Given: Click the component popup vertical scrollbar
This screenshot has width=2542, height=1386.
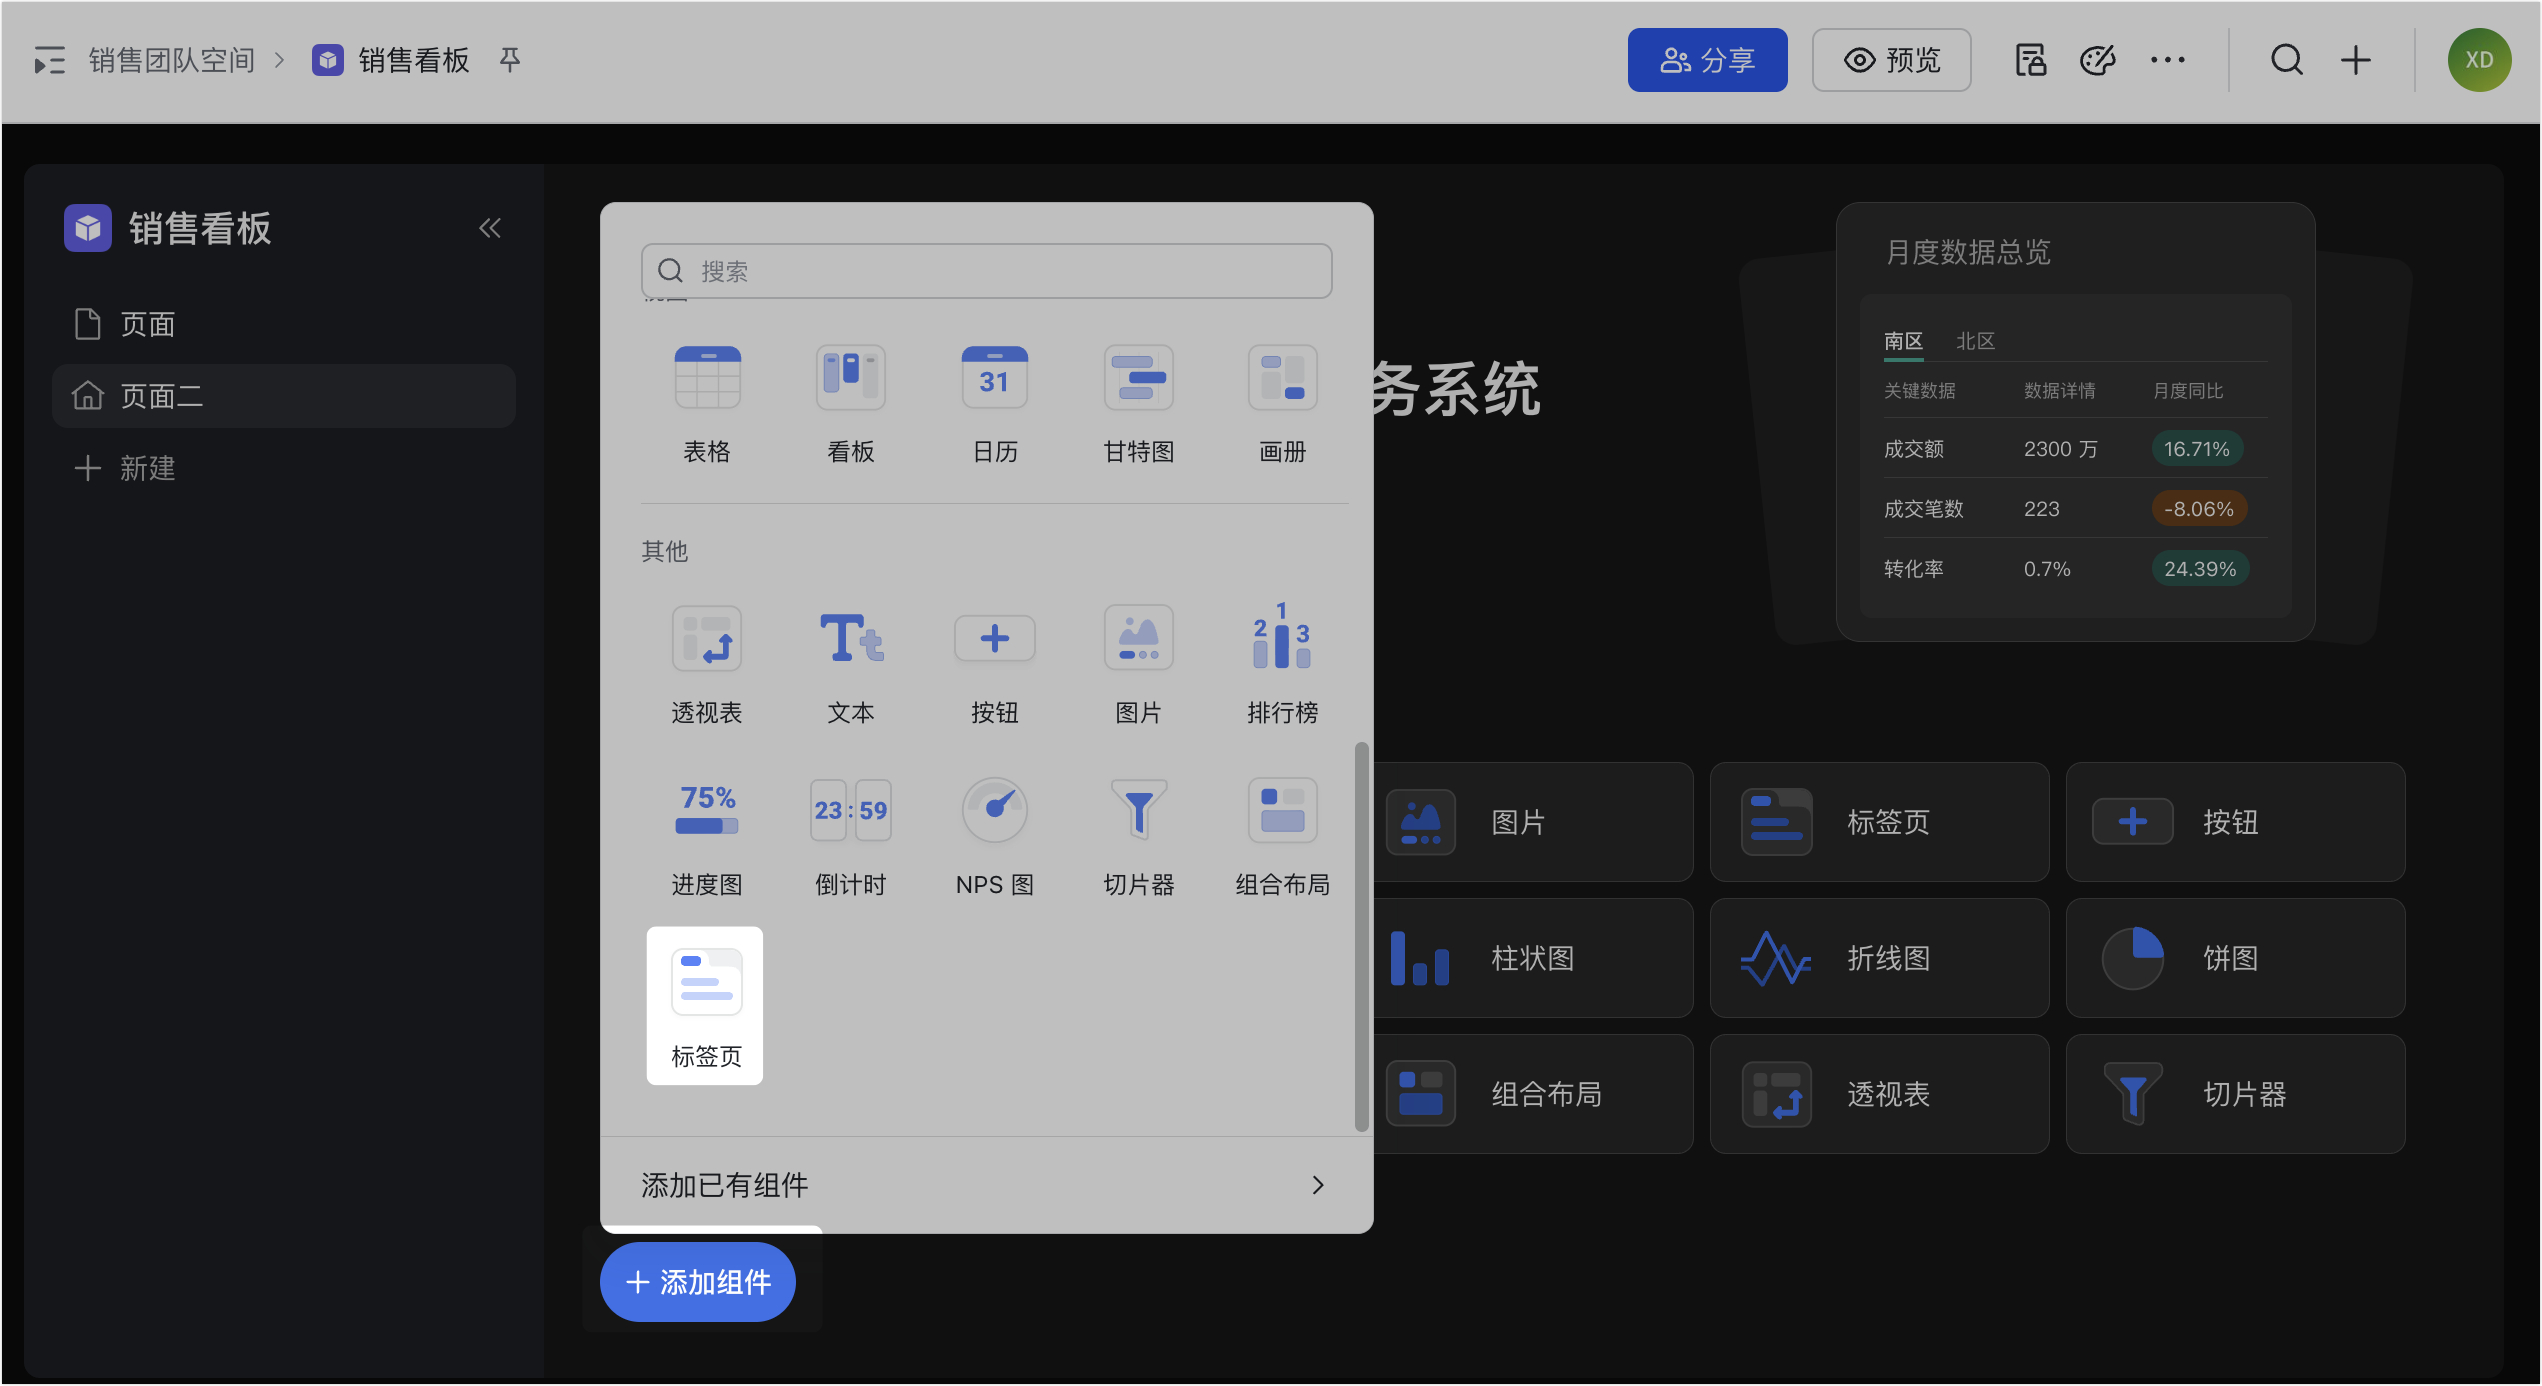Looking at the screenshot, I should tap(1360, 936).
